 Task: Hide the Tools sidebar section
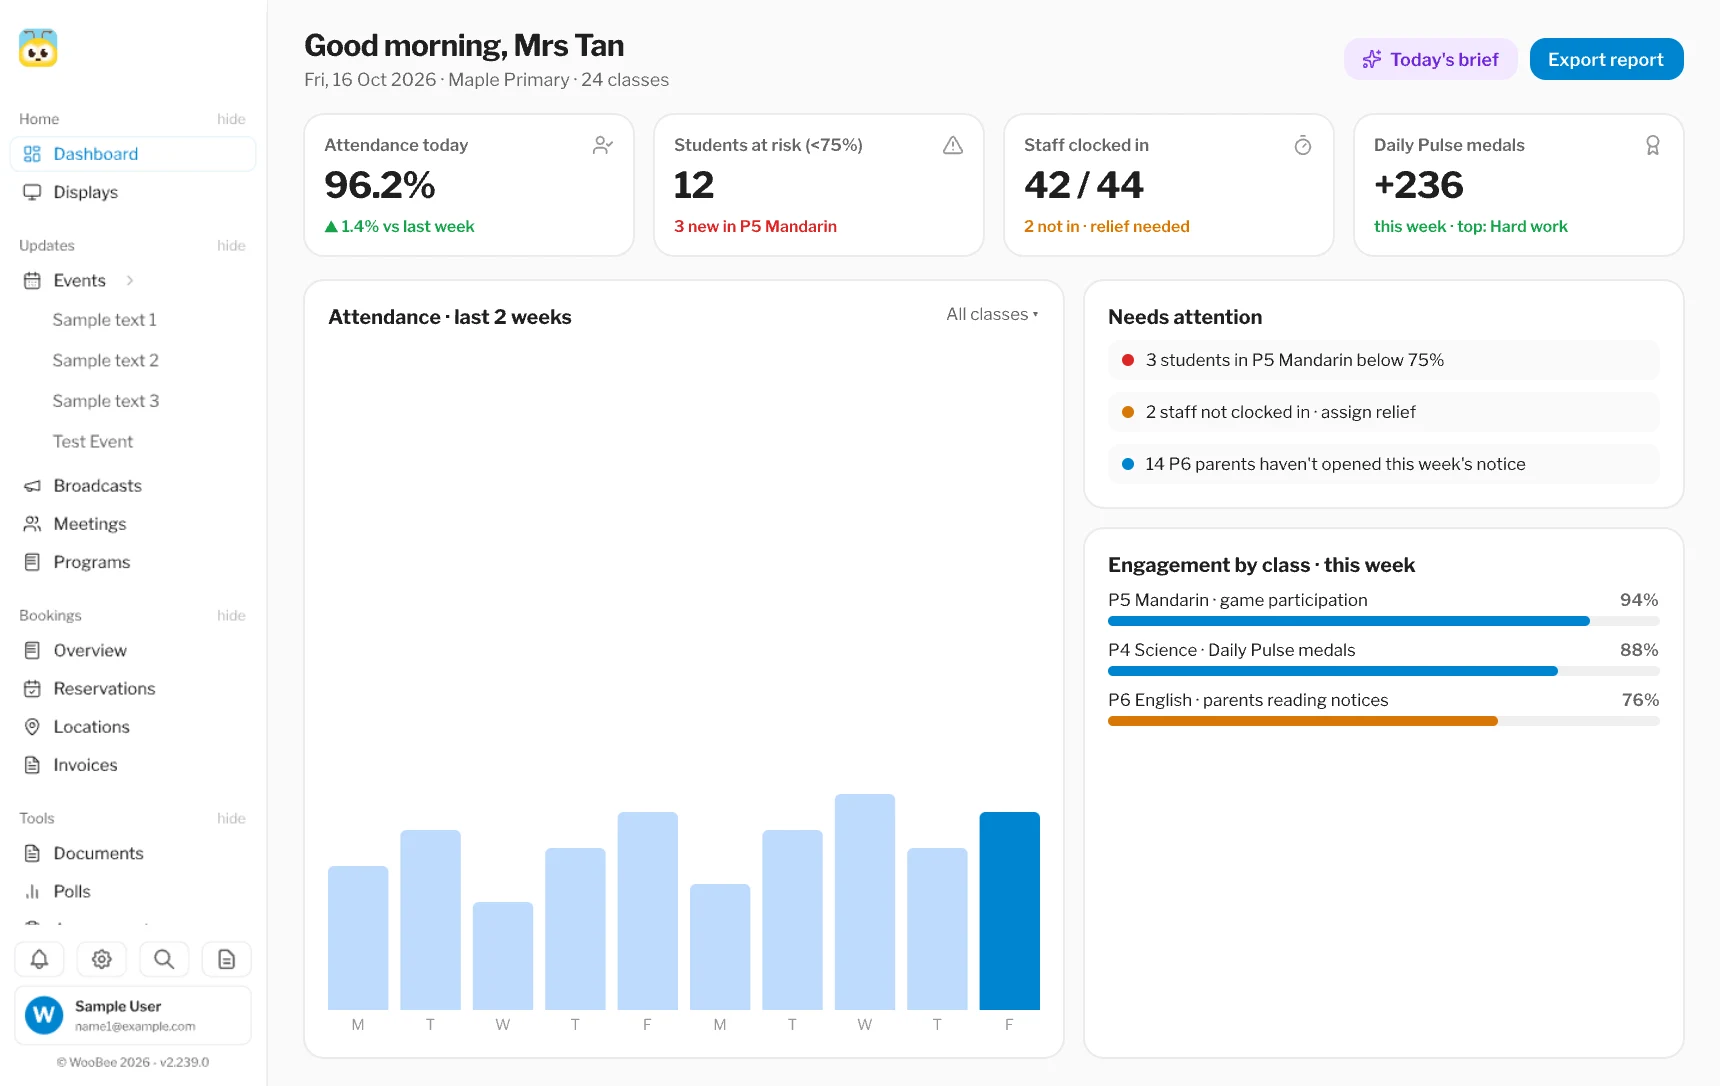(x=231, y=819)
